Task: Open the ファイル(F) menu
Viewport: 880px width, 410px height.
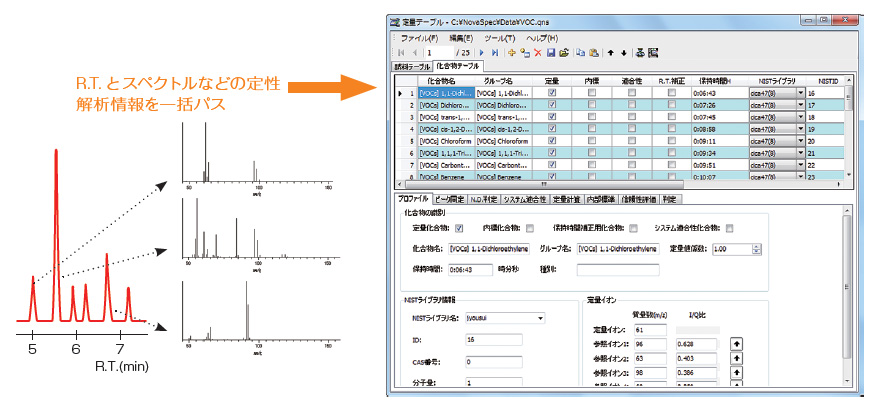Action: coord(418,37)
